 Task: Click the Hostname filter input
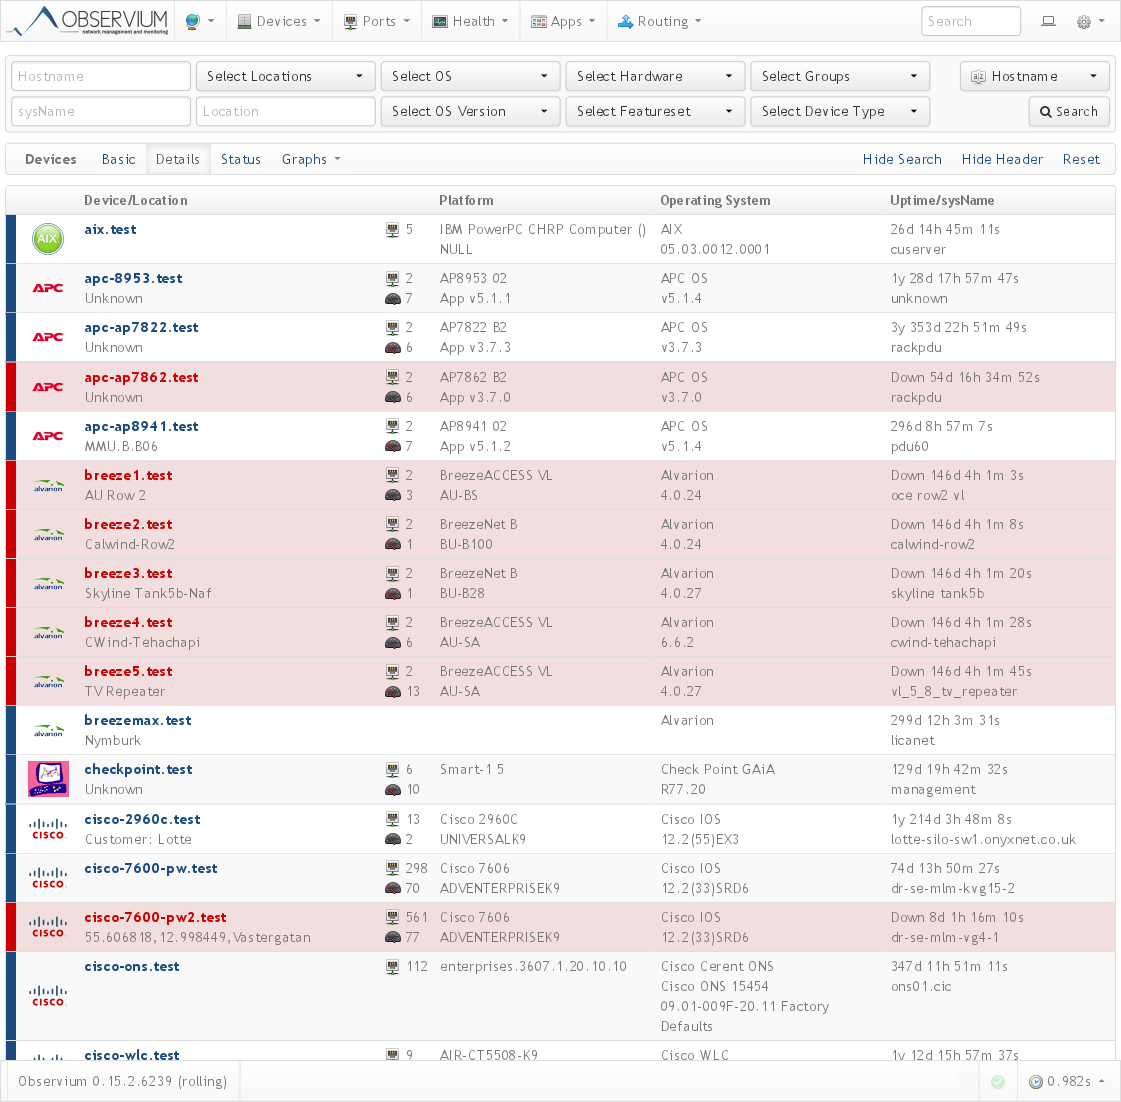[101, 77]
